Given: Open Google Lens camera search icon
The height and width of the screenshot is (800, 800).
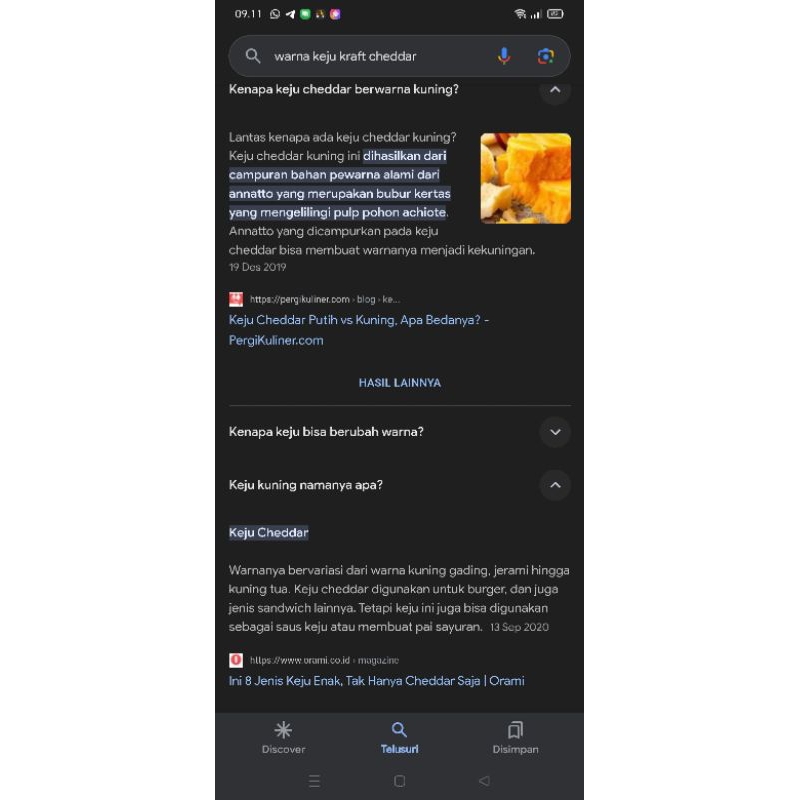Looking at the screenshot, I should 545,56.
